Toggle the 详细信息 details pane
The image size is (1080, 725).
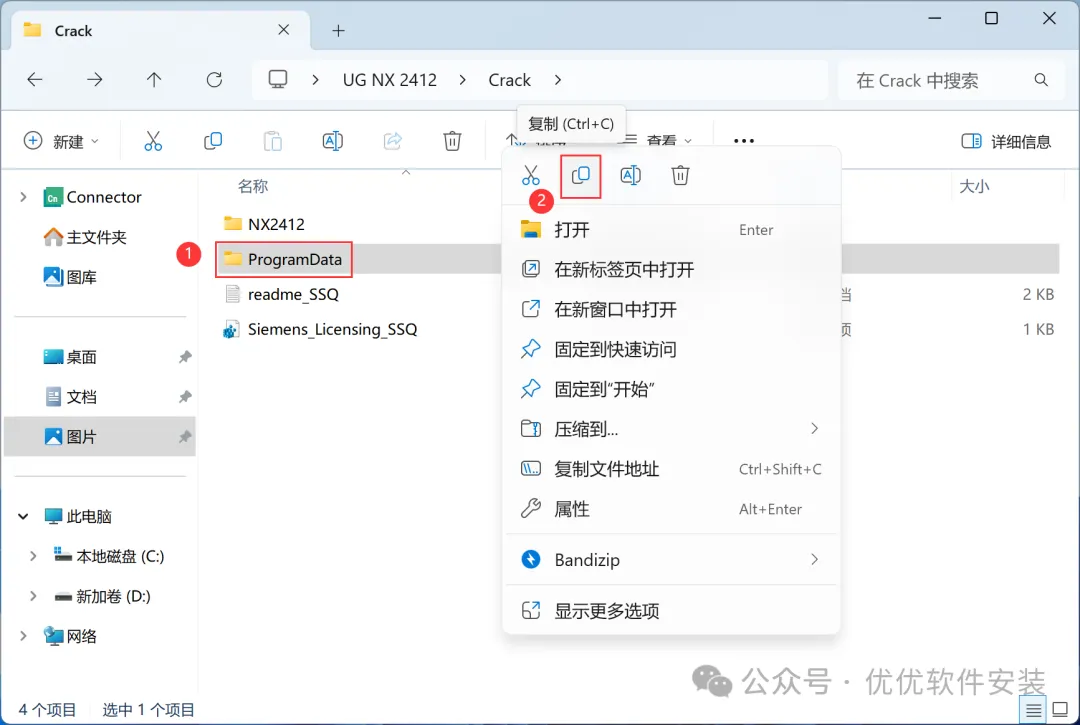click(x=1006, y=141)
